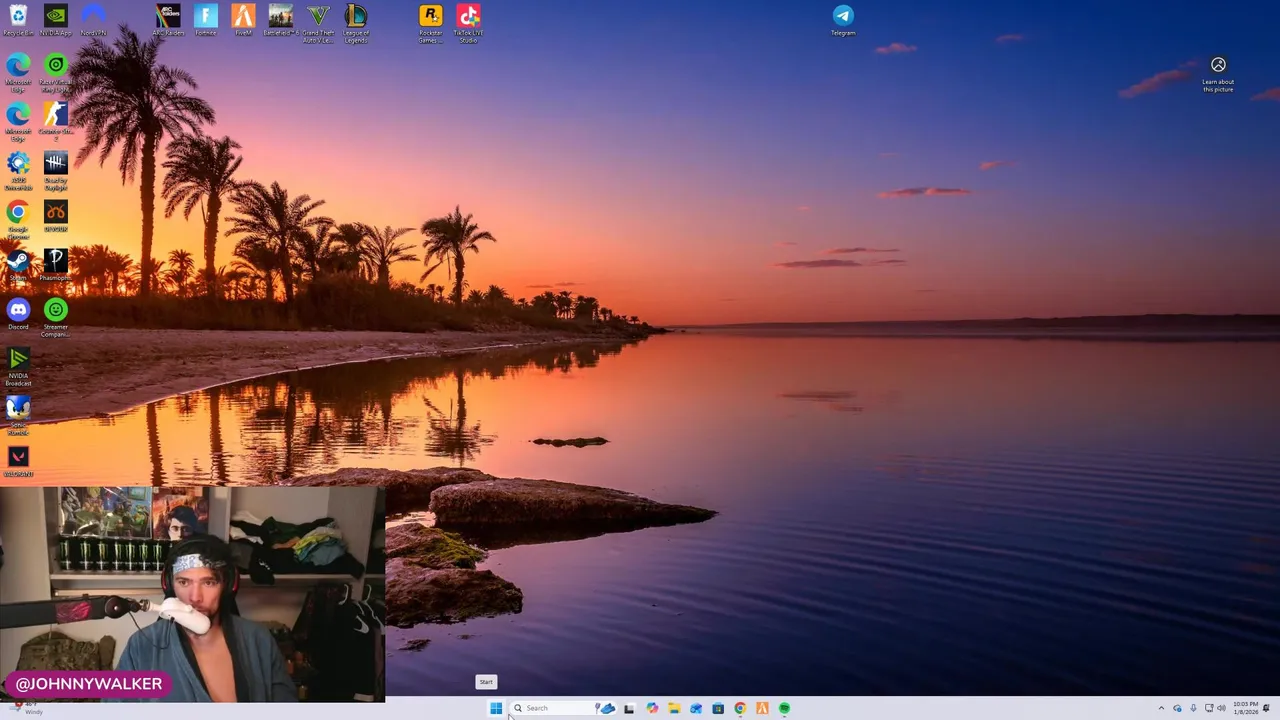Click the Learn about this picture icon
Image resolution: width=1280 pixels, height=720 pixels.
[x=1218, y=75]
